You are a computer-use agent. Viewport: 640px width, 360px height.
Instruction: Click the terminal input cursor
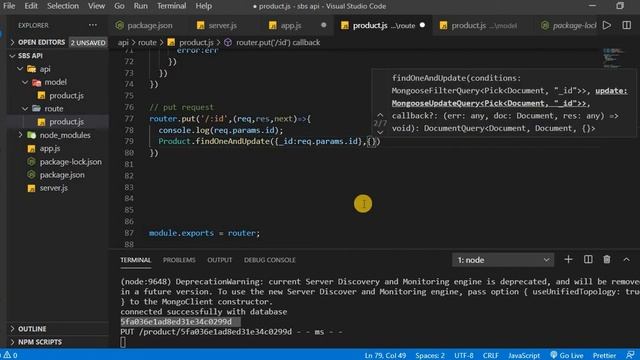click(123, 342)
